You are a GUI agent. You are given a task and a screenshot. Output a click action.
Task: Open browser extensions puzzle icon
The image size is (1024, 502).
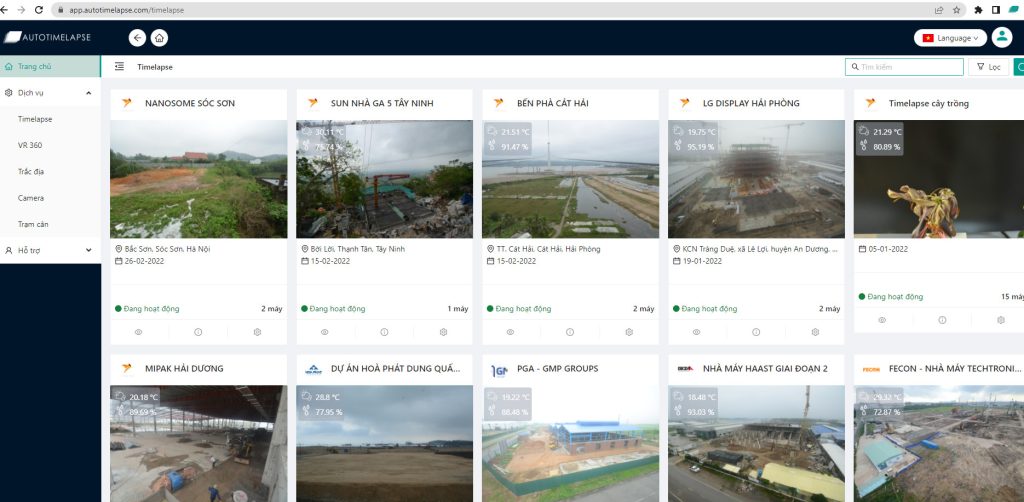coord(978,10)
